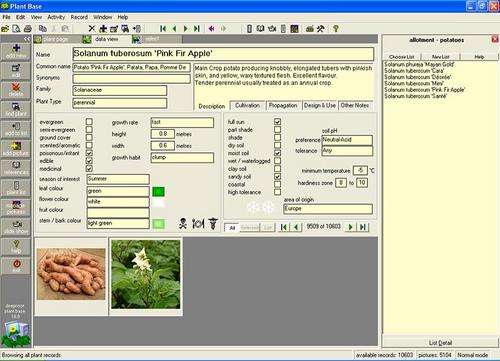Uncheck the moist soil checkbox
This screenshot has height=361, width=500.
277,153
